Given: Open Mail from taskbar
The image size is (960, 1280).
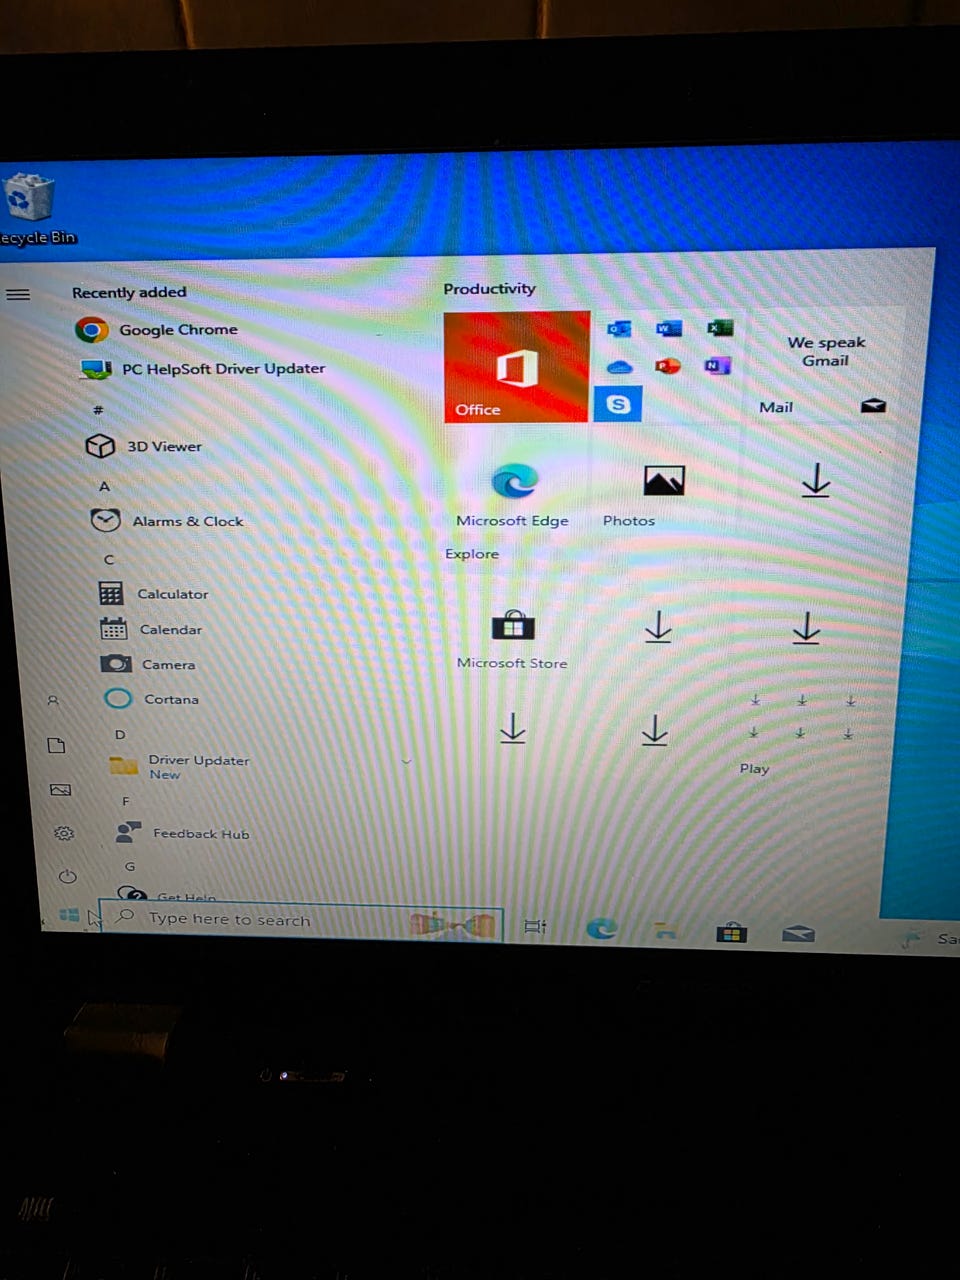Looking at the screenshot, I should point(798,934).
